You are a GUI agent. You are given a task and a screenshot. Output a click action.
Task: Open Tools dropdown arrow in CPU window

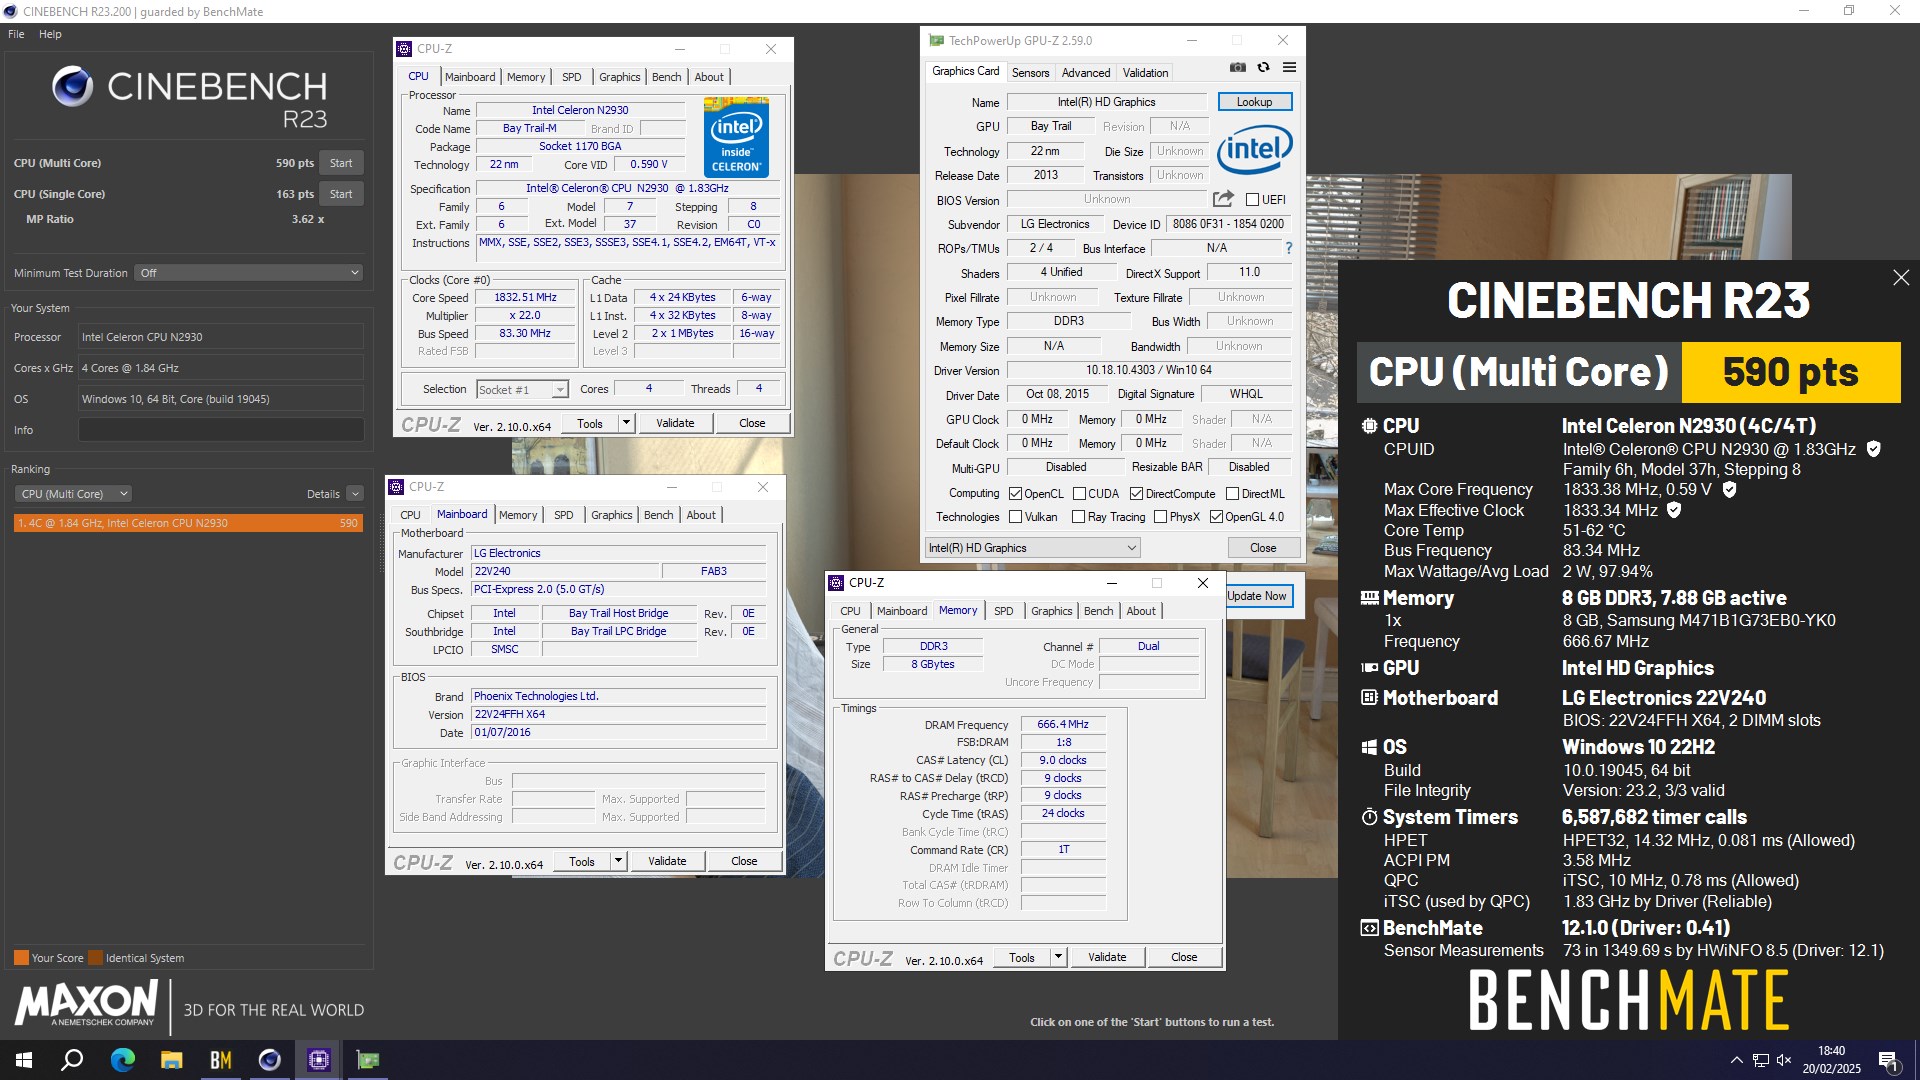tap(626, 423)
